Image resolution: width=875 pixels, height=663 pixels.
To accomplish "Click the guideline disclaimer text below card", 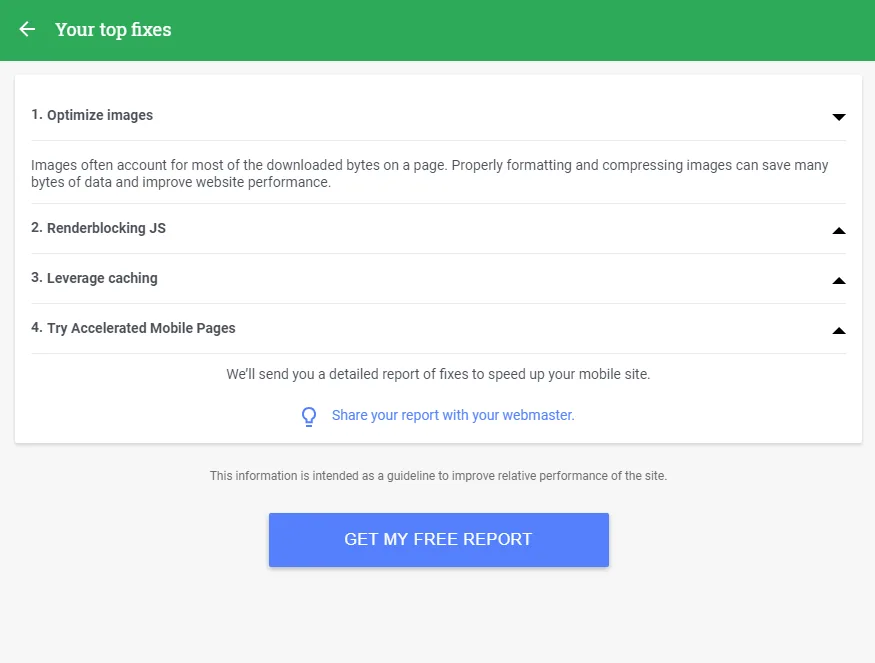I will click(438, 476).
